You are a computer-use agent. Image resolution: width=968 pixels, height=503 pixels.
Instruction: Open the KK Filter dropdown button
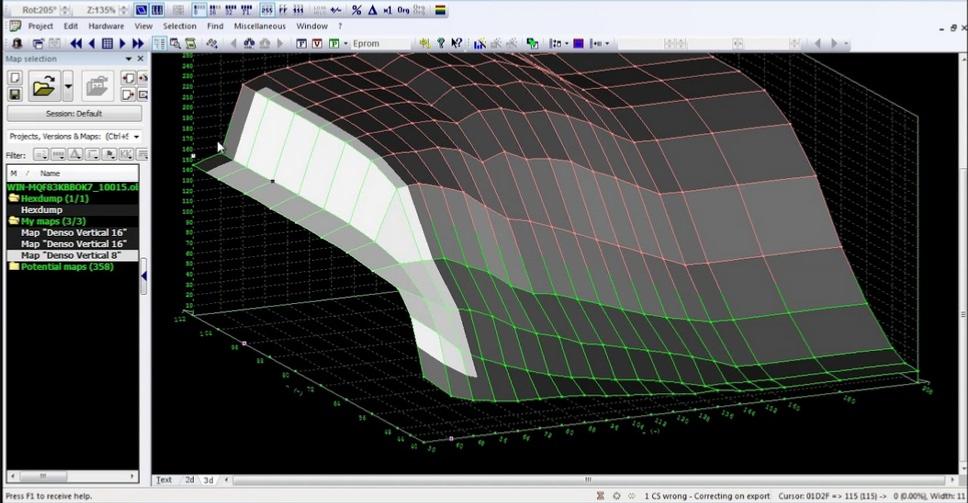[x=126, y=154]
